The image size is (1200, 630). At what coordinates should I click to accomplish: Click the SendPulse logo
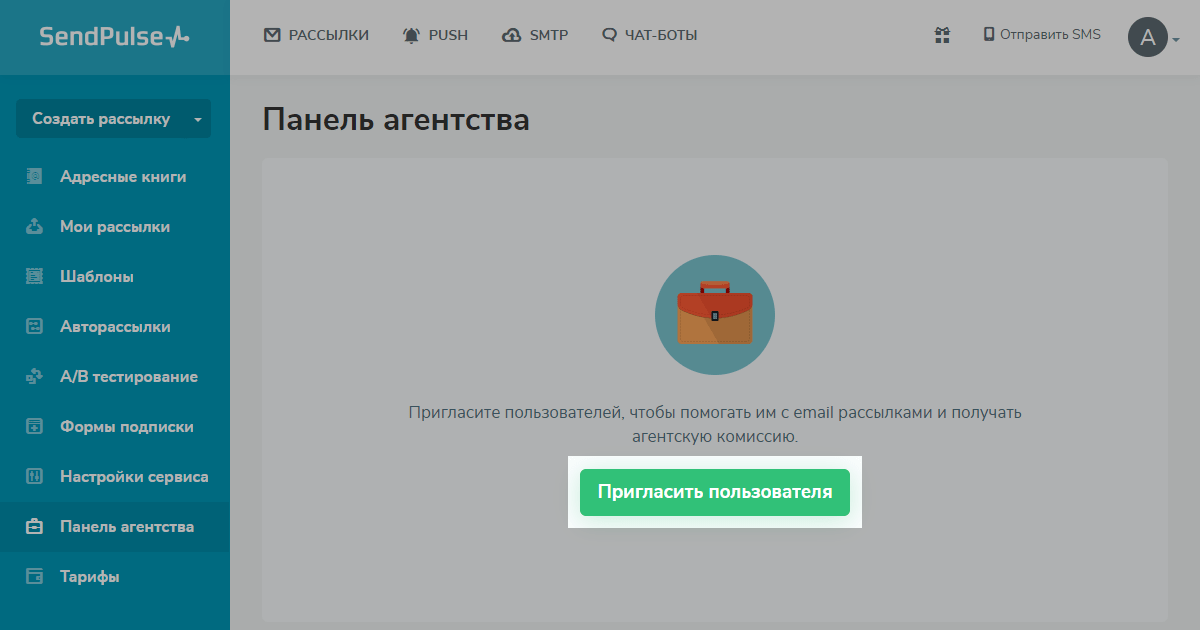114,37
